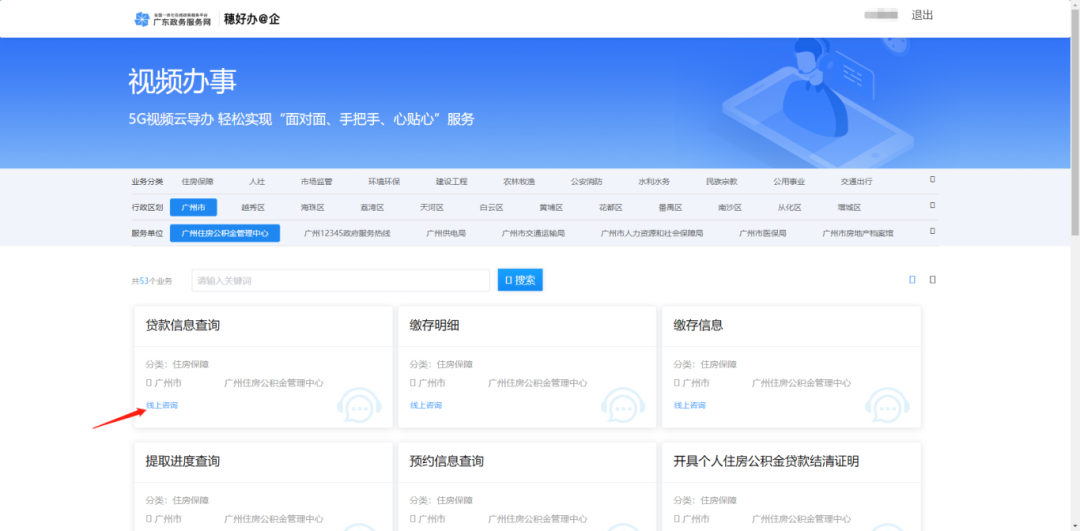This screenshot has height=531, width=1080.
Task: Click the page vertical scrollbar
Action: (1075, 124)
